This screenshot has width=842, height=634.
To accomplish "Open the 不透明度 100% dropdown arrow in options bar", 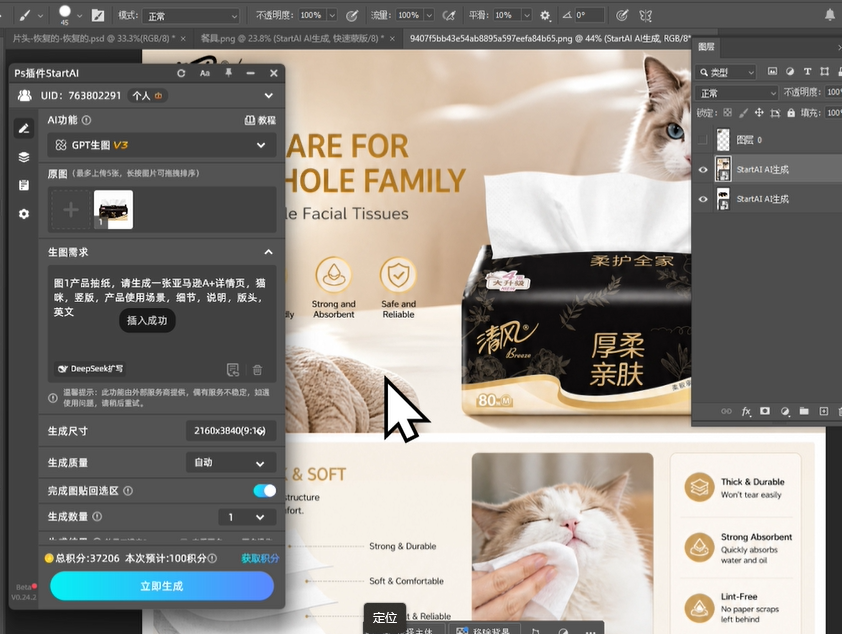I will [332, 16].
